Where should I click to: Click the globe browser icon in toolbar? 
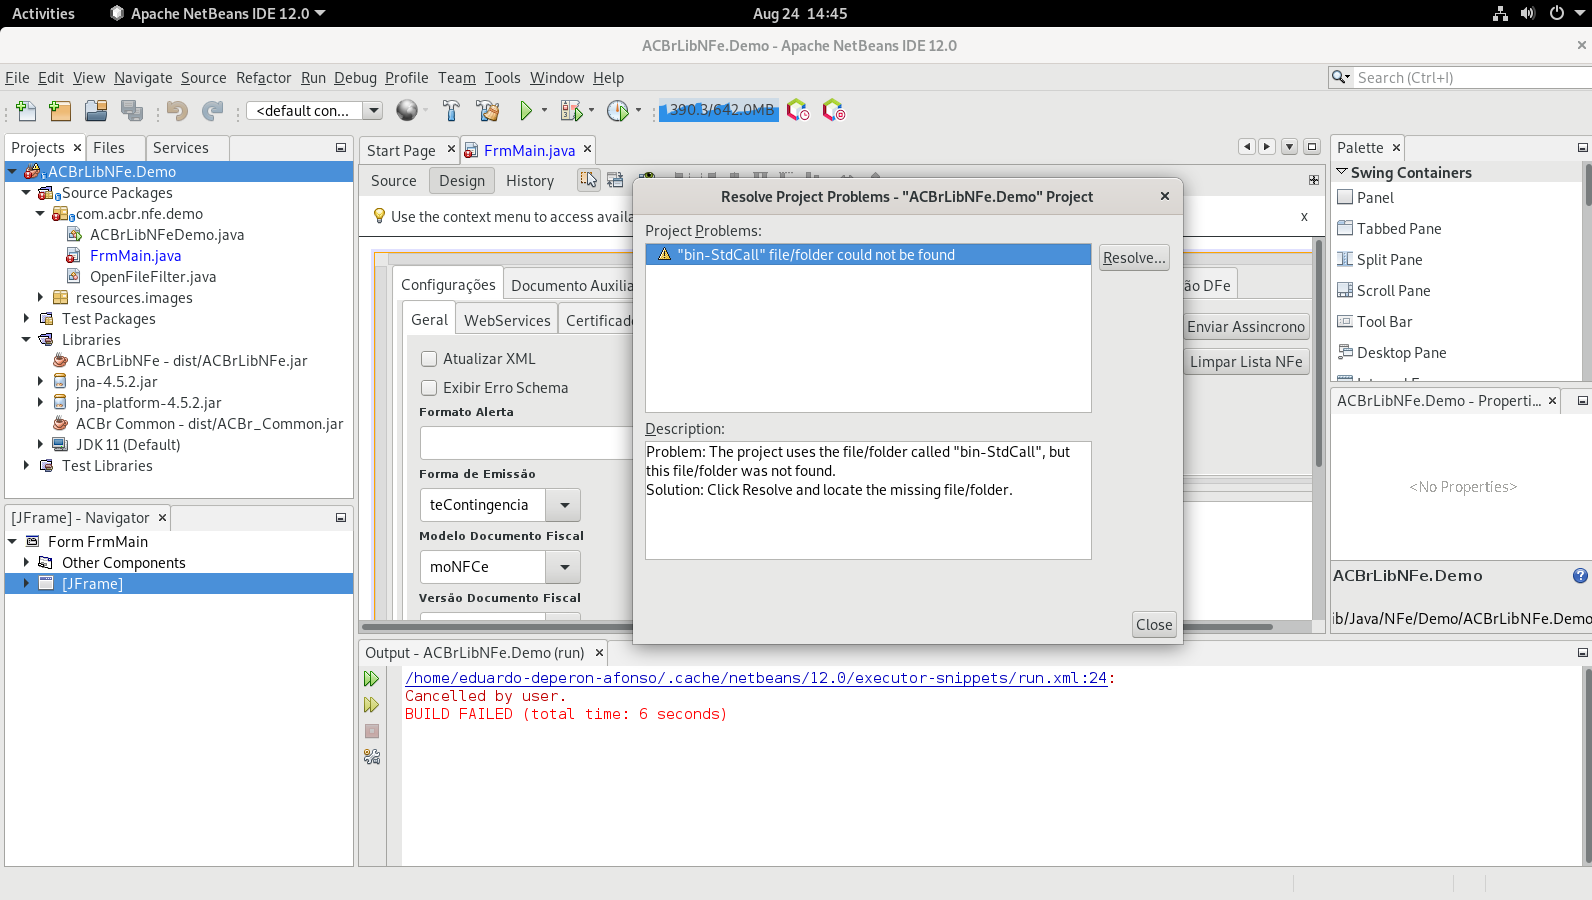pos(407,110)
